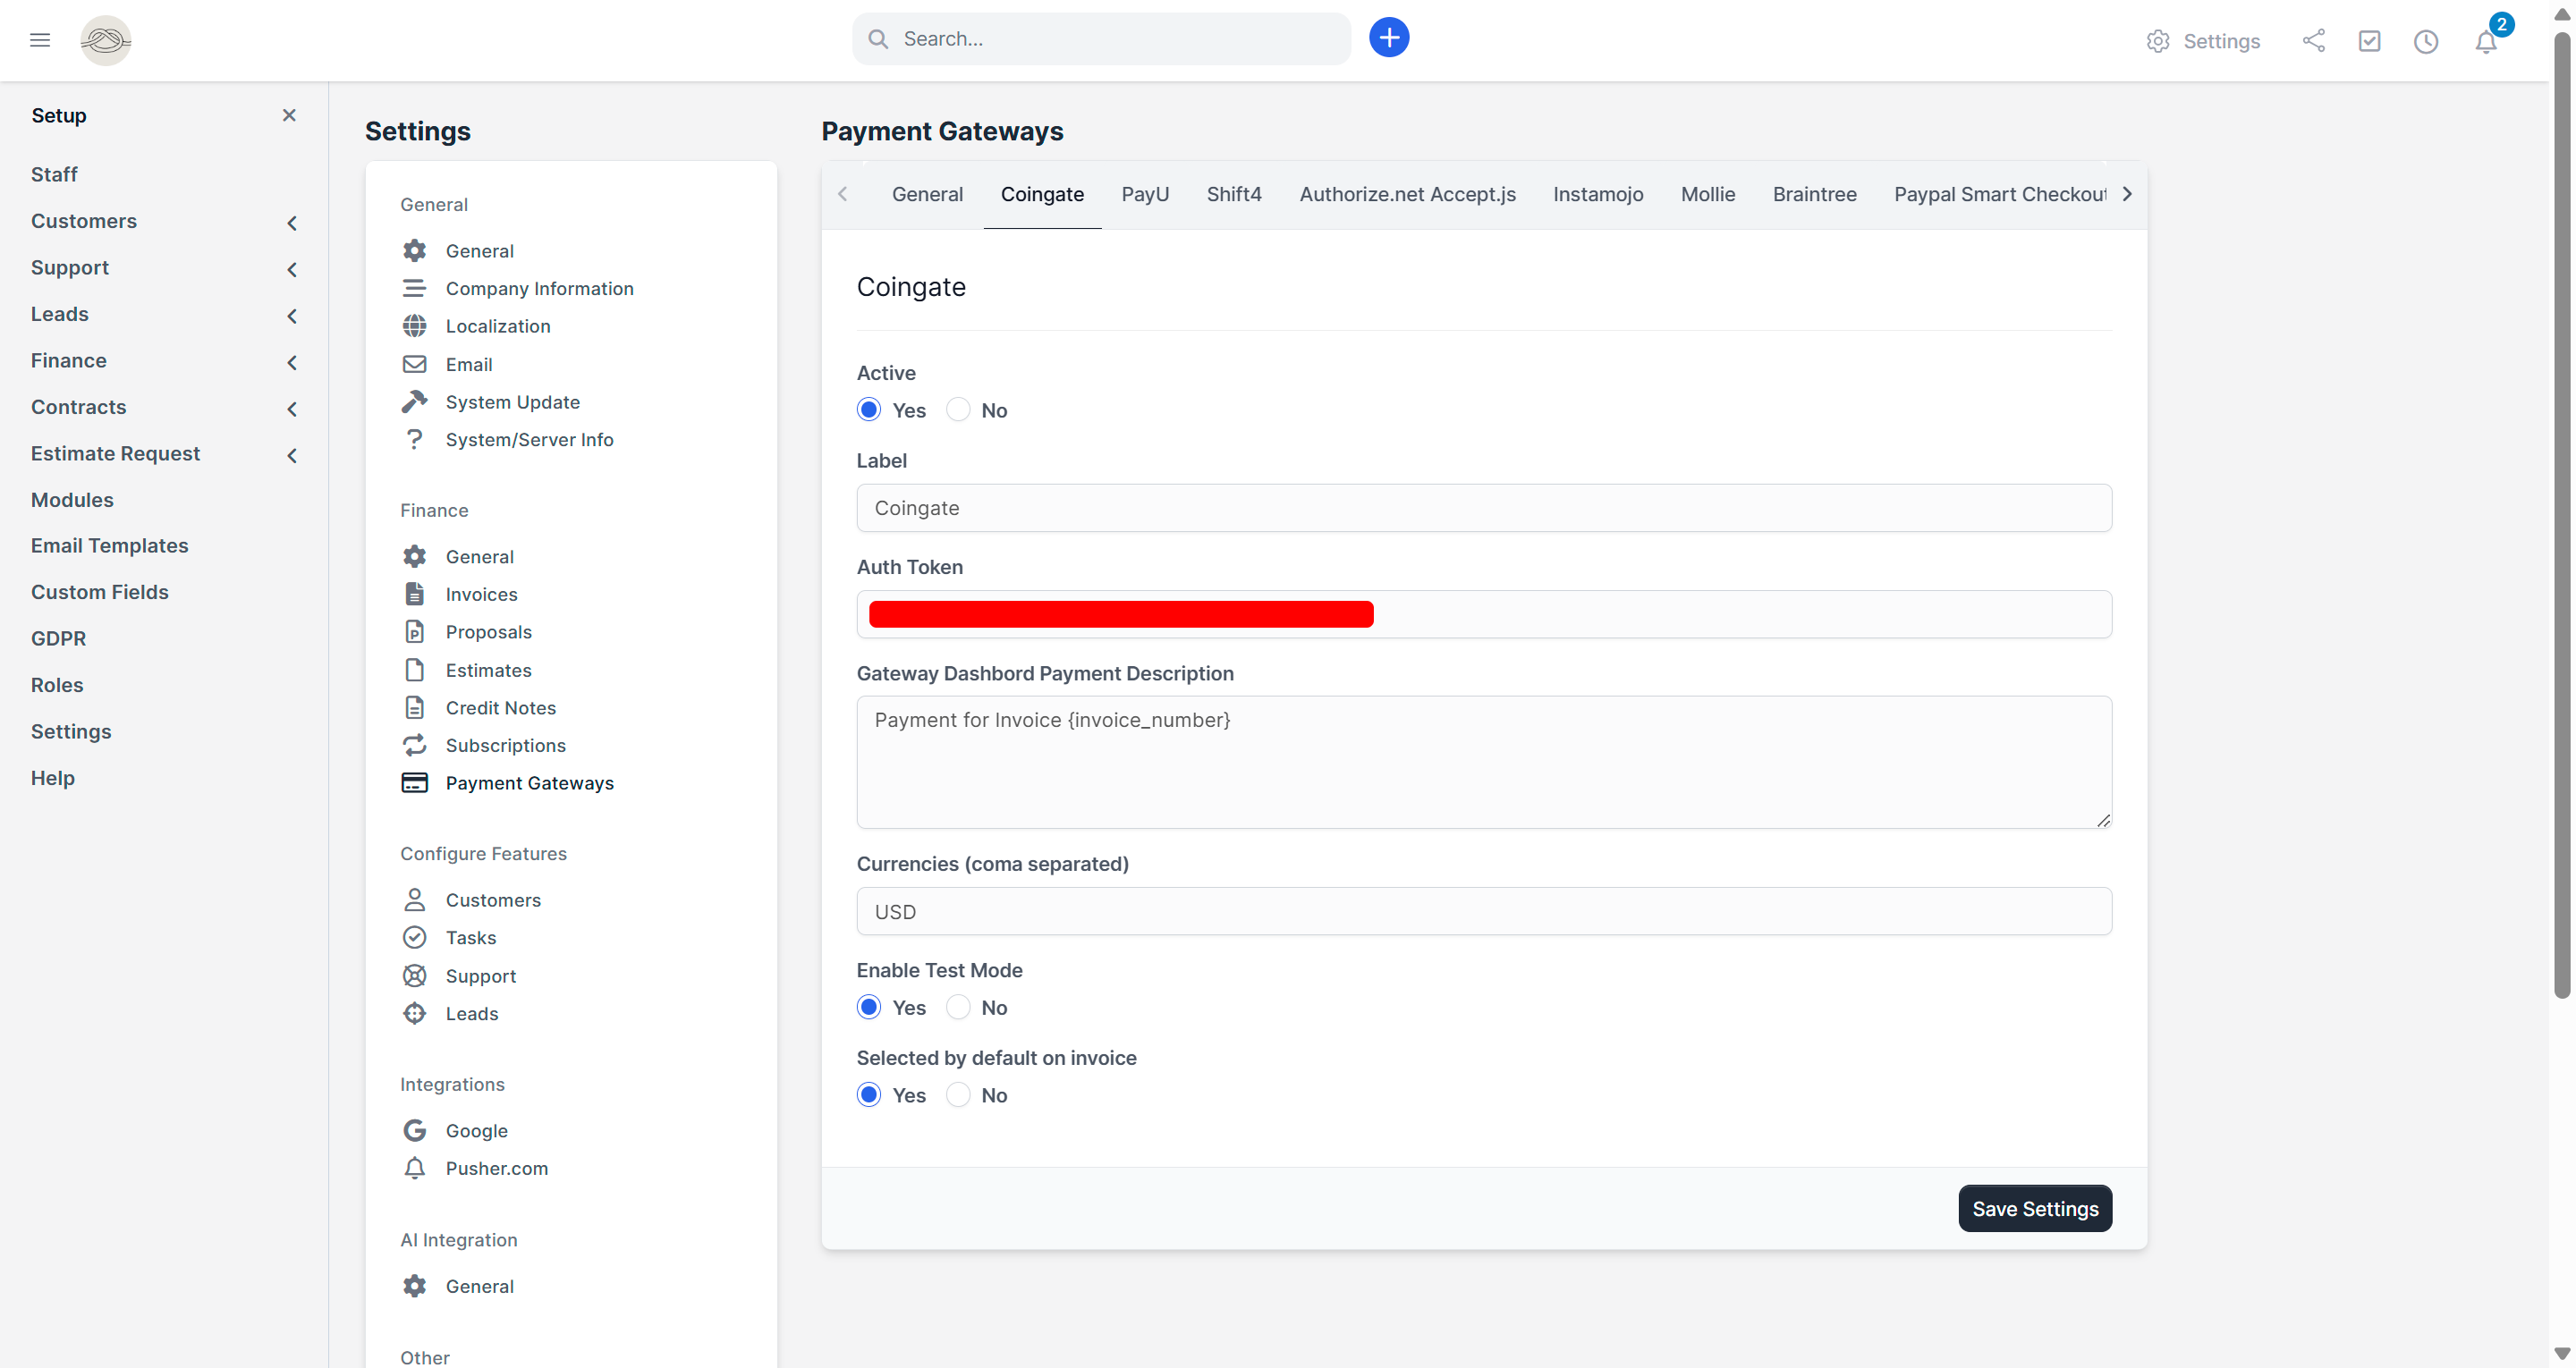Click the right chevron to see more gateways

point(2127,193)
